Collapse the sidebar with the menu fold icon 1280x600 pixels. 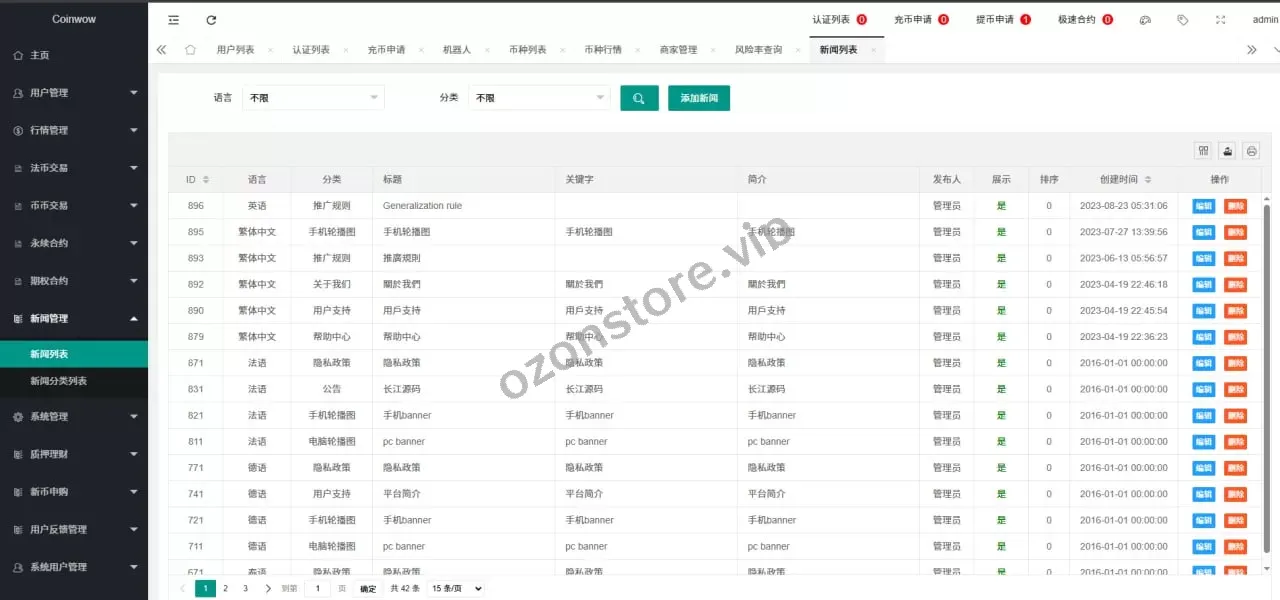174,20
